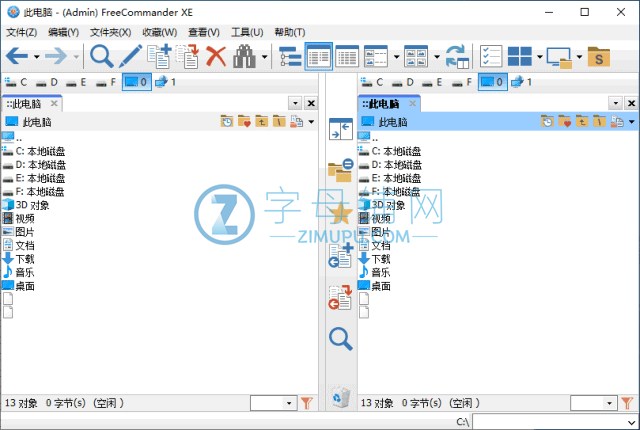The width and height of the screenshot is (640, 430).
Task: Switch to the thumbnails-with-details view icon
Action: [376, 56]
